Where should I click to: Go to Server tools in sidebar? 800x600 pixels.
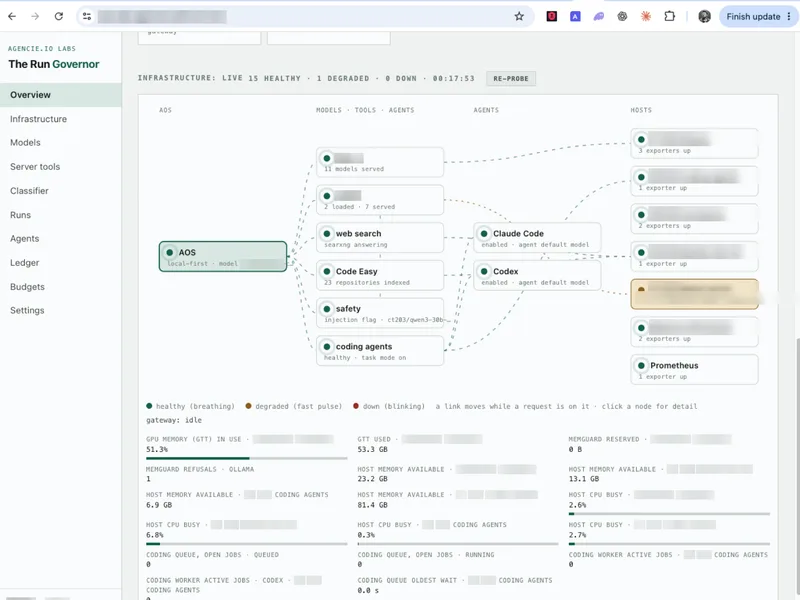pyautogui.click(x=61, y=166)
